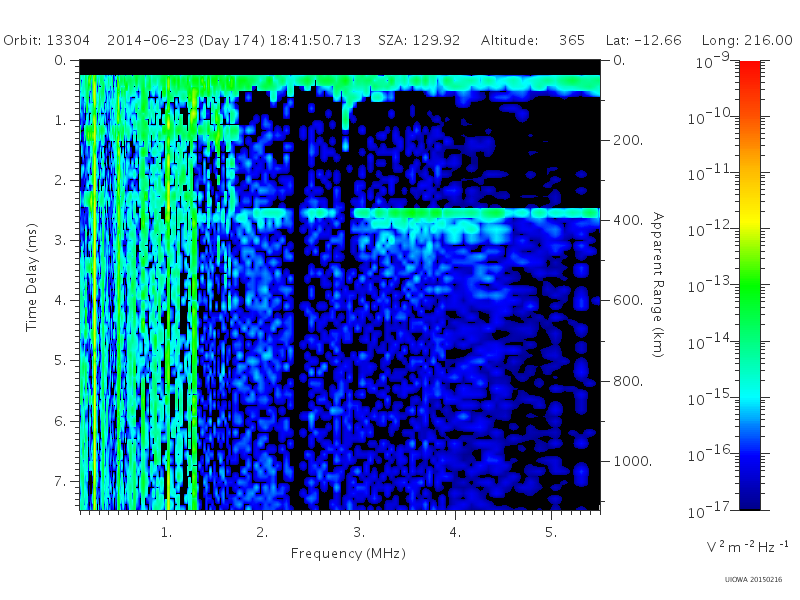Click the V² m⁻² Hz⁻¹ units label
This screenshot has height=600, width=800.
coord(748,547)
